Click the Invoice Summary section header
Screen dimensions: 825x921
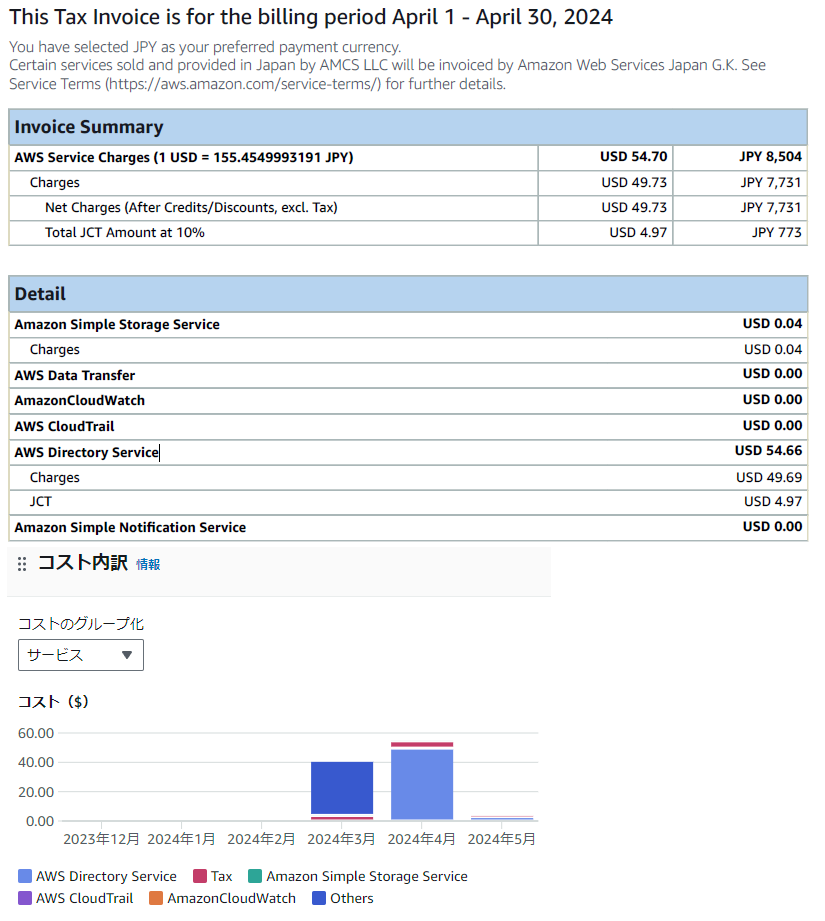click(408, 127)
